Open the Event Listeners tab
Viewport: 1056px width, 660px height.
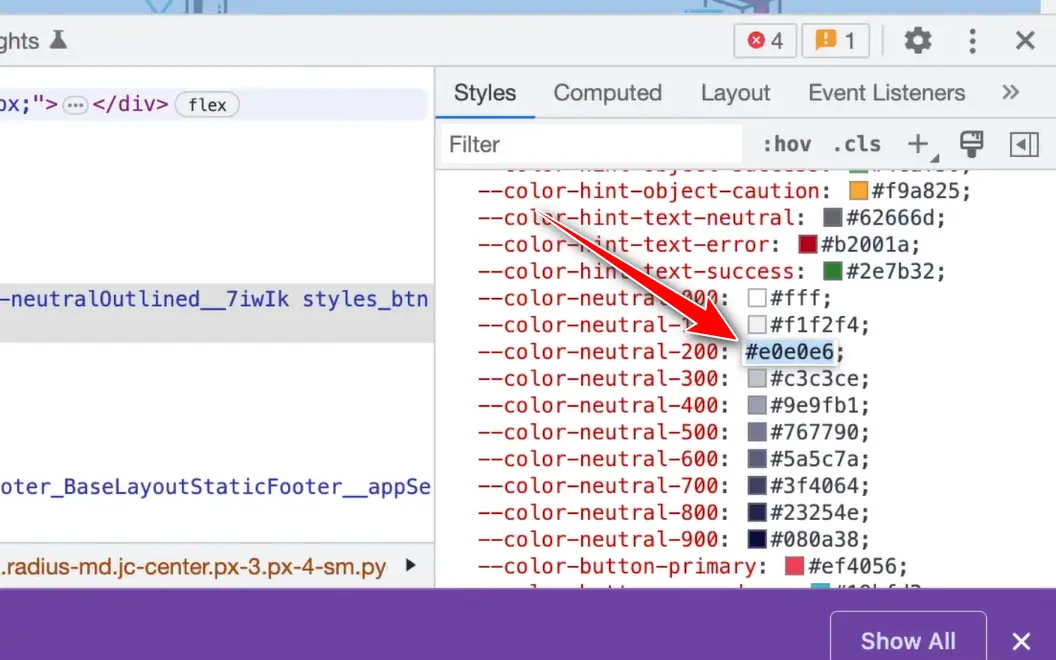(x=886, y=93)
